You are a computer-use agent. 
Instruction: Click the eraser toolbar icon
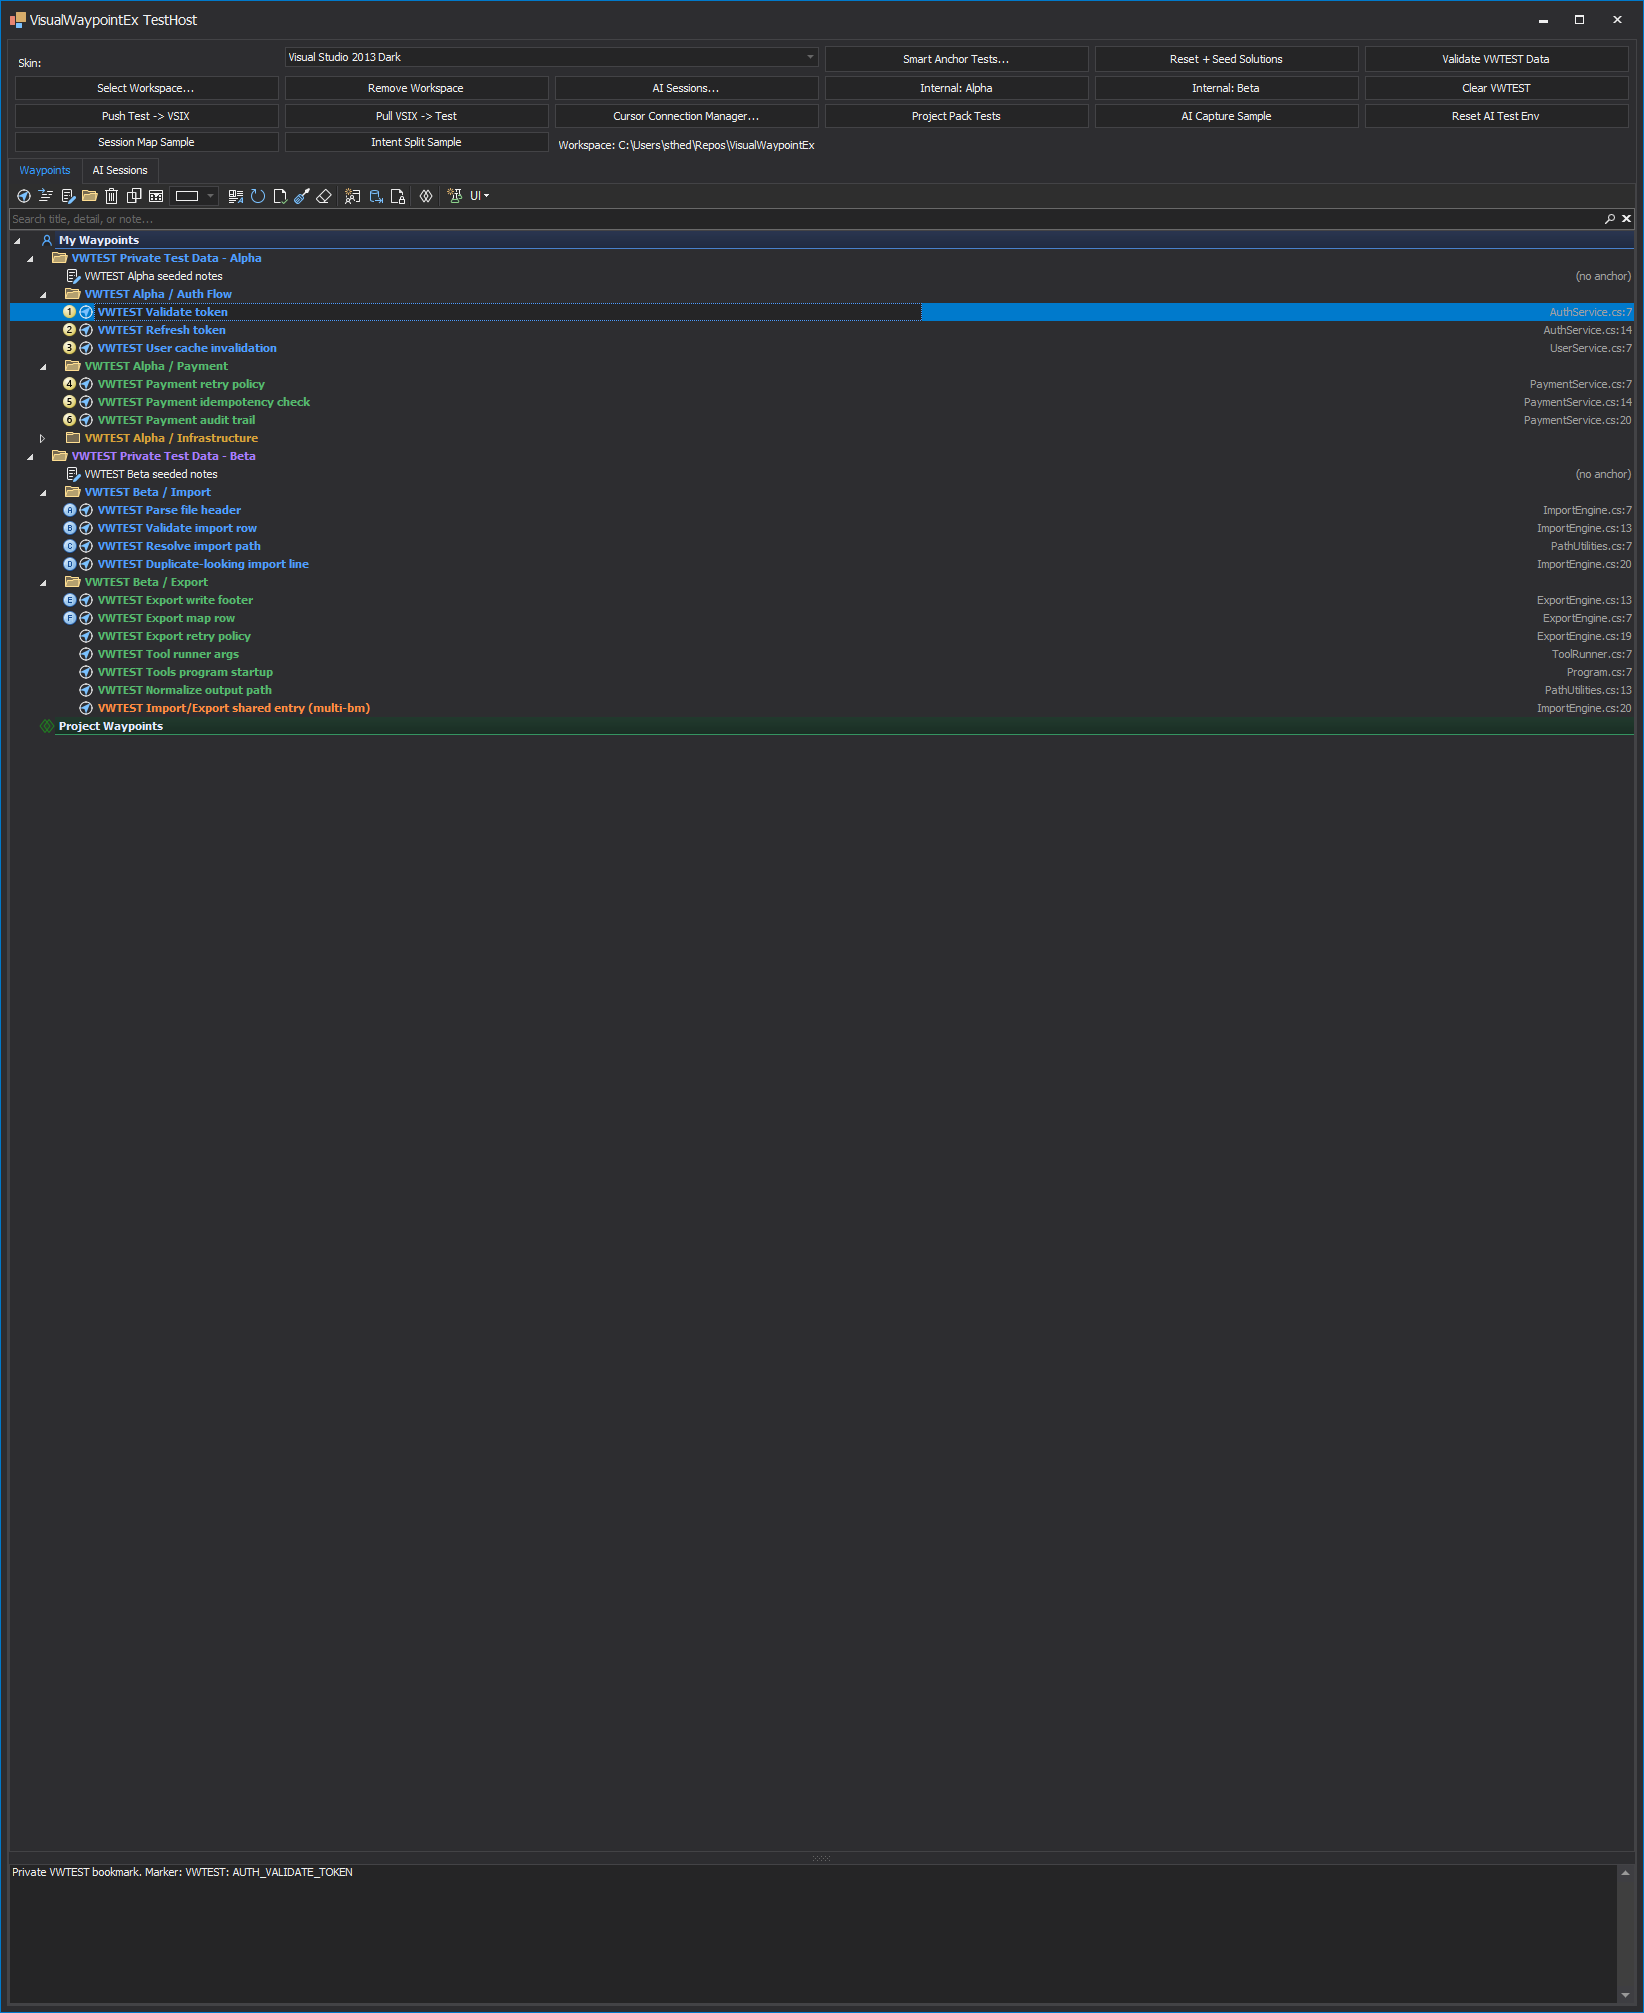324,196
